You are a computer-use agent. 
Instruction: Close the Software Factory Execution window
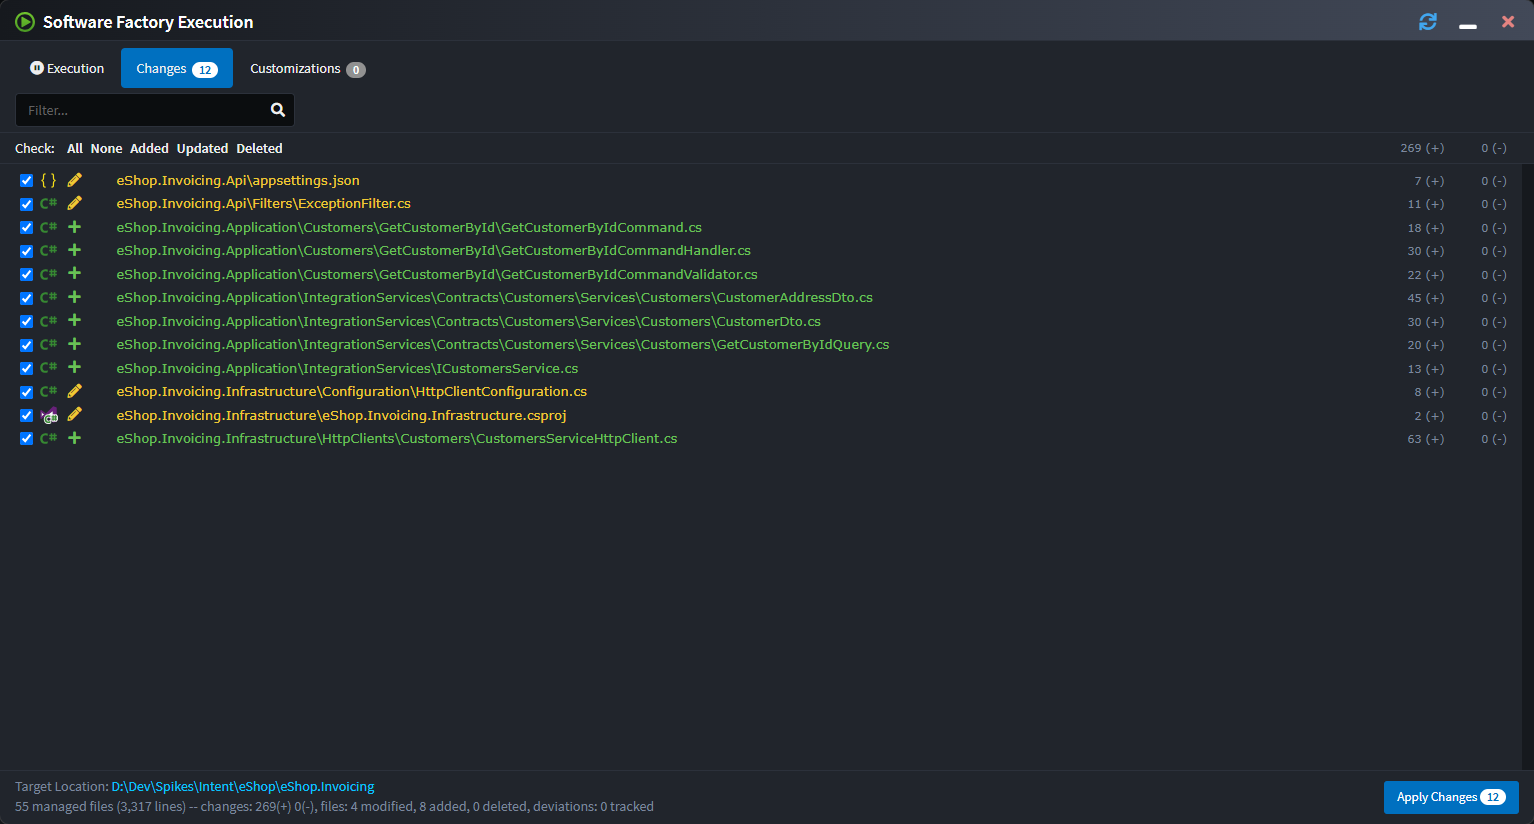tap(1508, 22)
